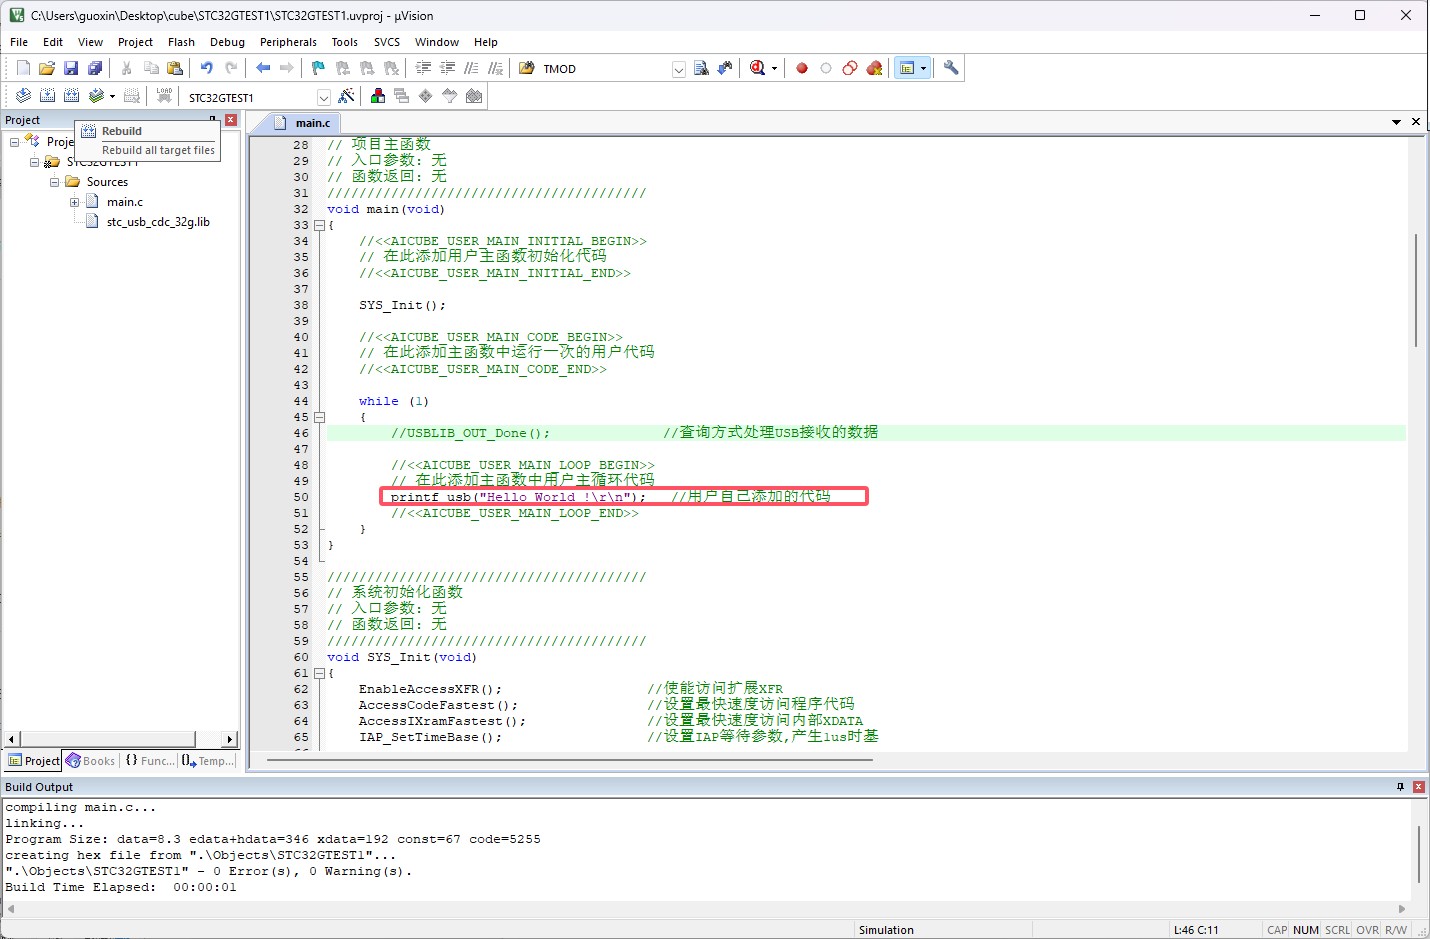Switch to the Templates panel tab
This screenshot has height=939, width=1430.
pyautogui.click(x=208, y=761)
